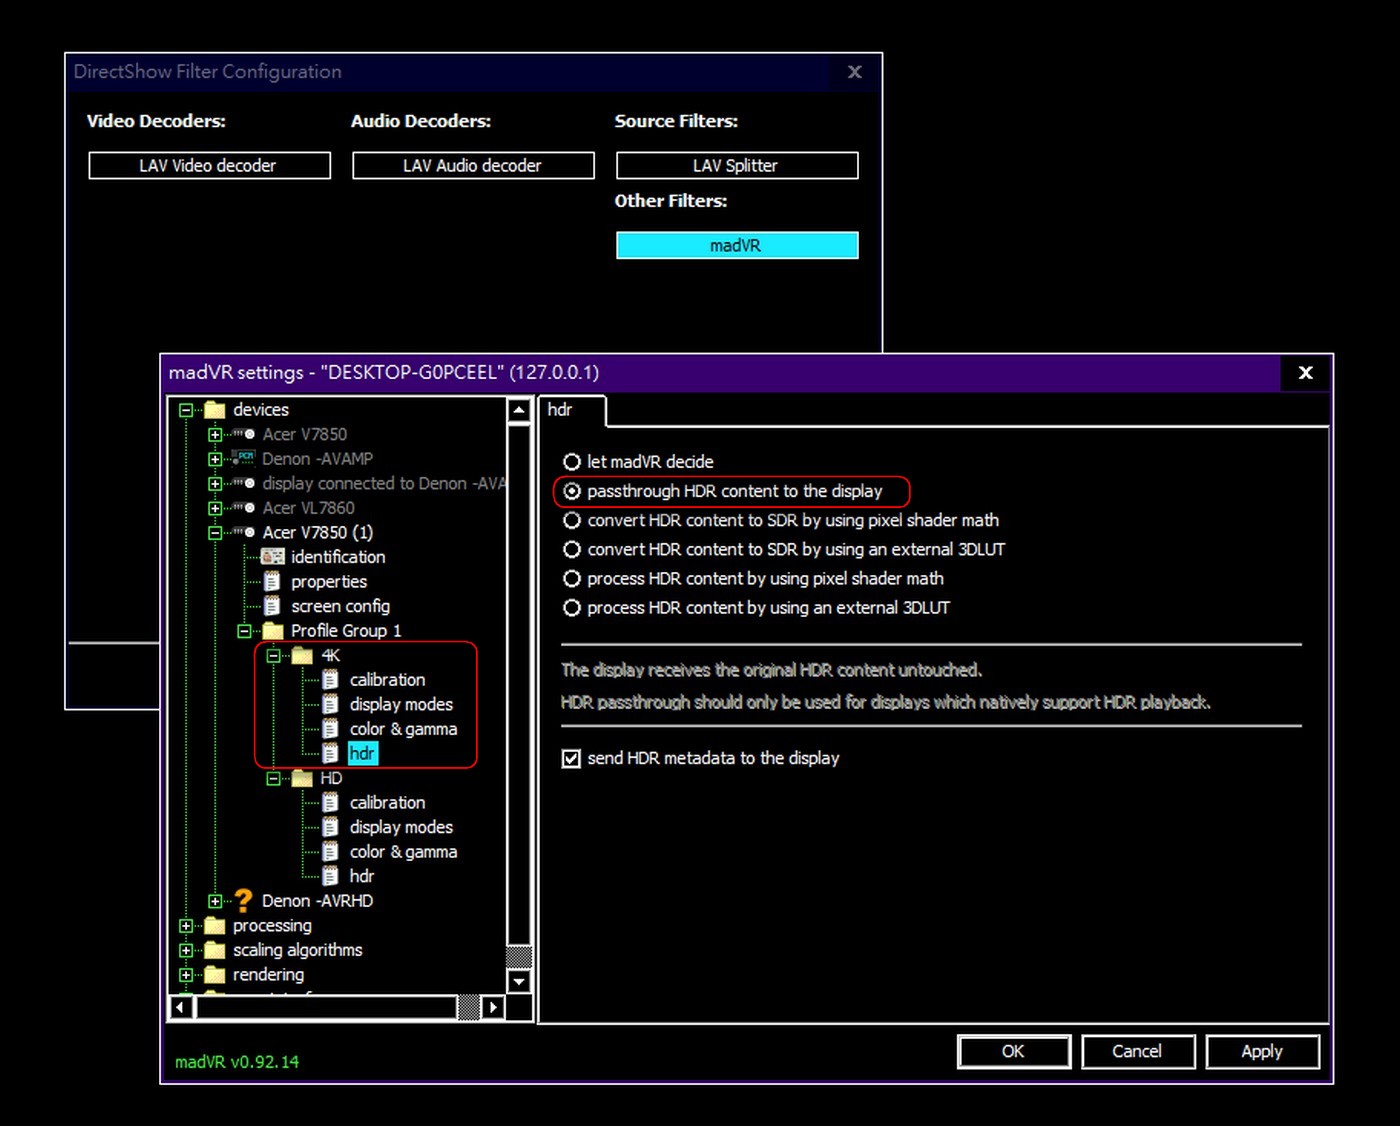Click the identification icon under Acer V7850 (1)

[272, 557]
